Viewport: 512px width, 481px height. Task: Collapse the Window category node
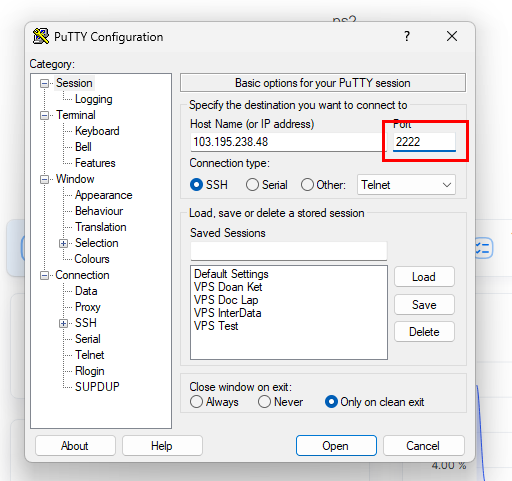(x=44, y=179)
